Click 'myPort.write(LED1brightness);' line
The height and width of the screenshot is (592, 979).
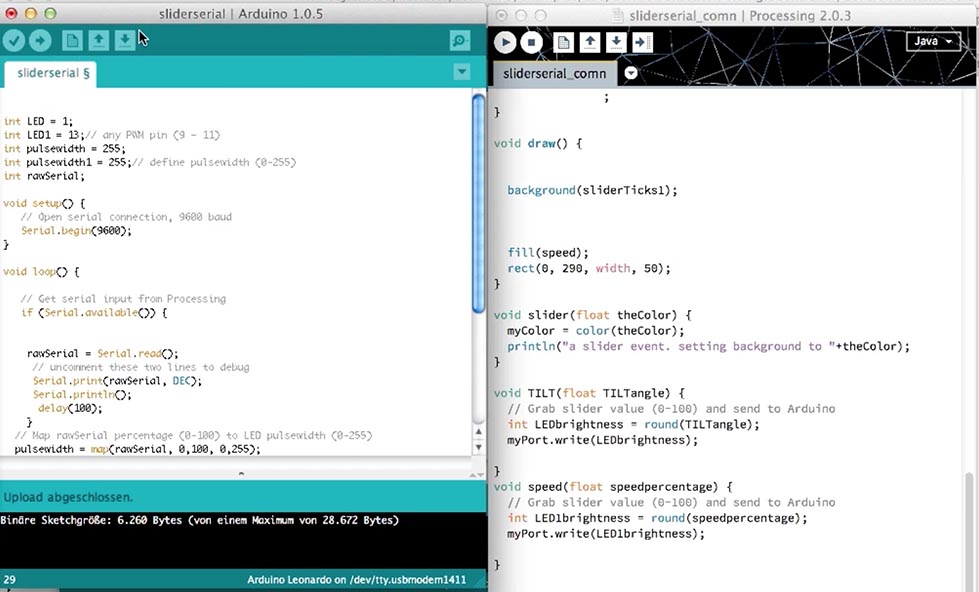(x=606, y=533)
